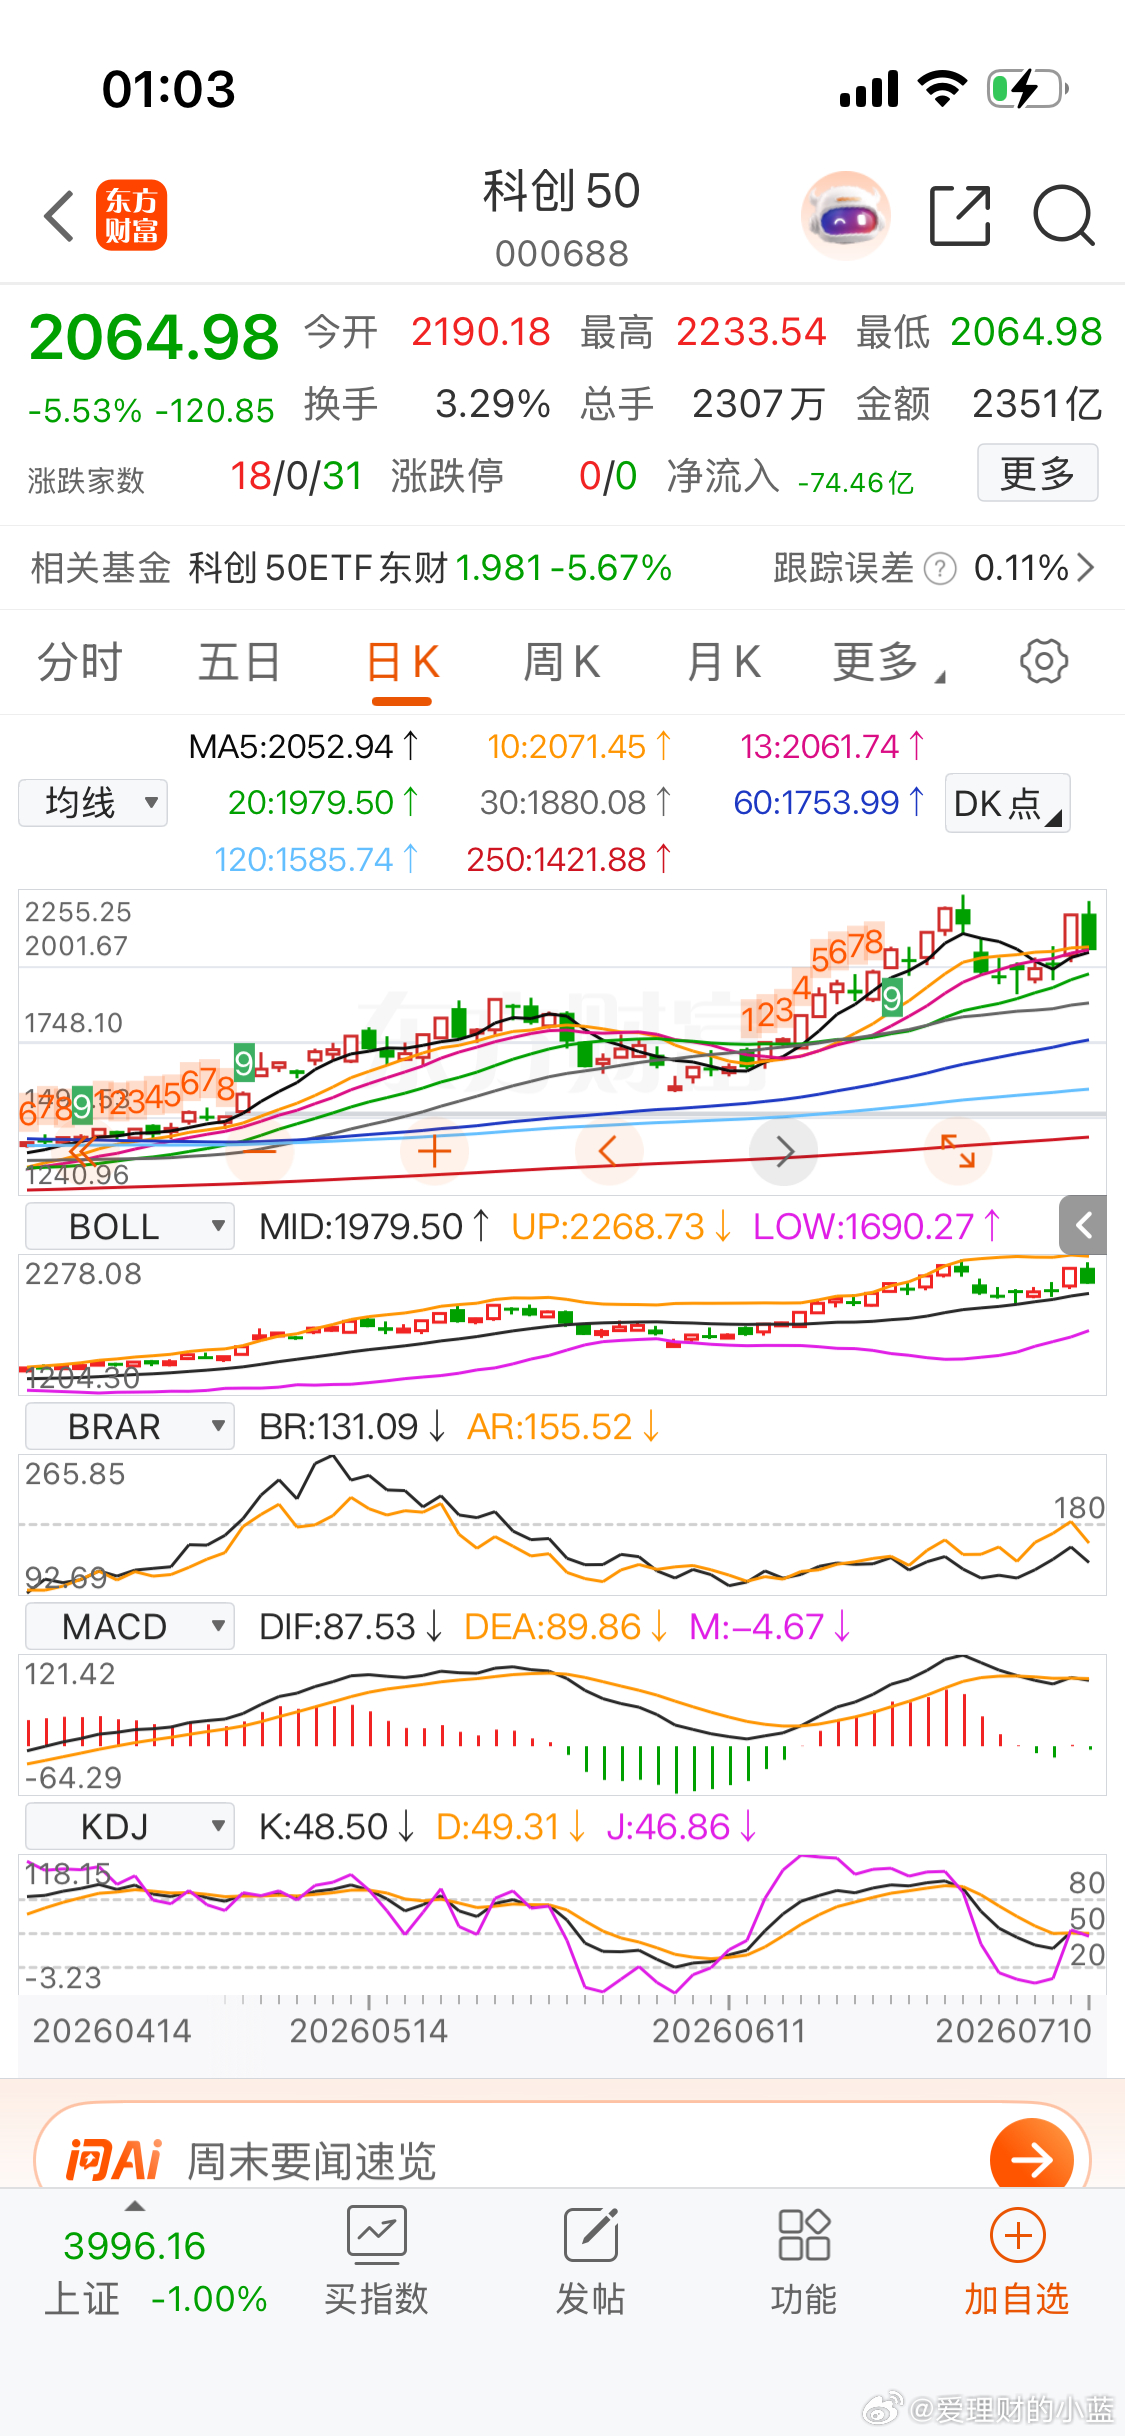Switch to 月K tab
Screen dimensions: 1125x2436
tap(724, 662)
